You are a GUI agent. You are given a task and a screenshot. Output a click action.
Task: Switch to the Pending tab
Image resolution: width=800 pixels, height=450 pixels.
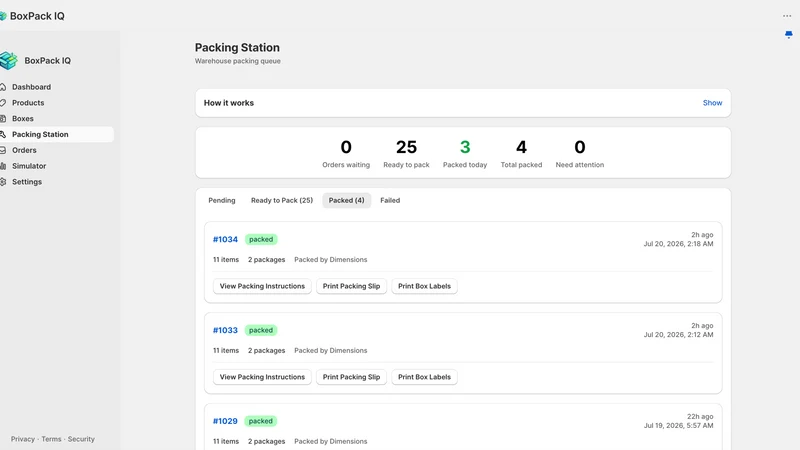tap(222, 201)
